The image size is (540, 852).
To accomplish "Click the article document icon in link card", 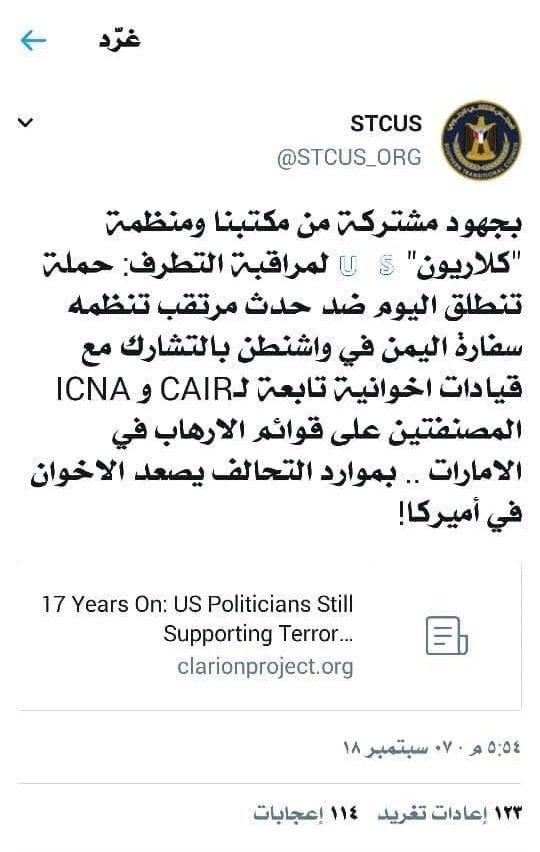I will 447,636.
